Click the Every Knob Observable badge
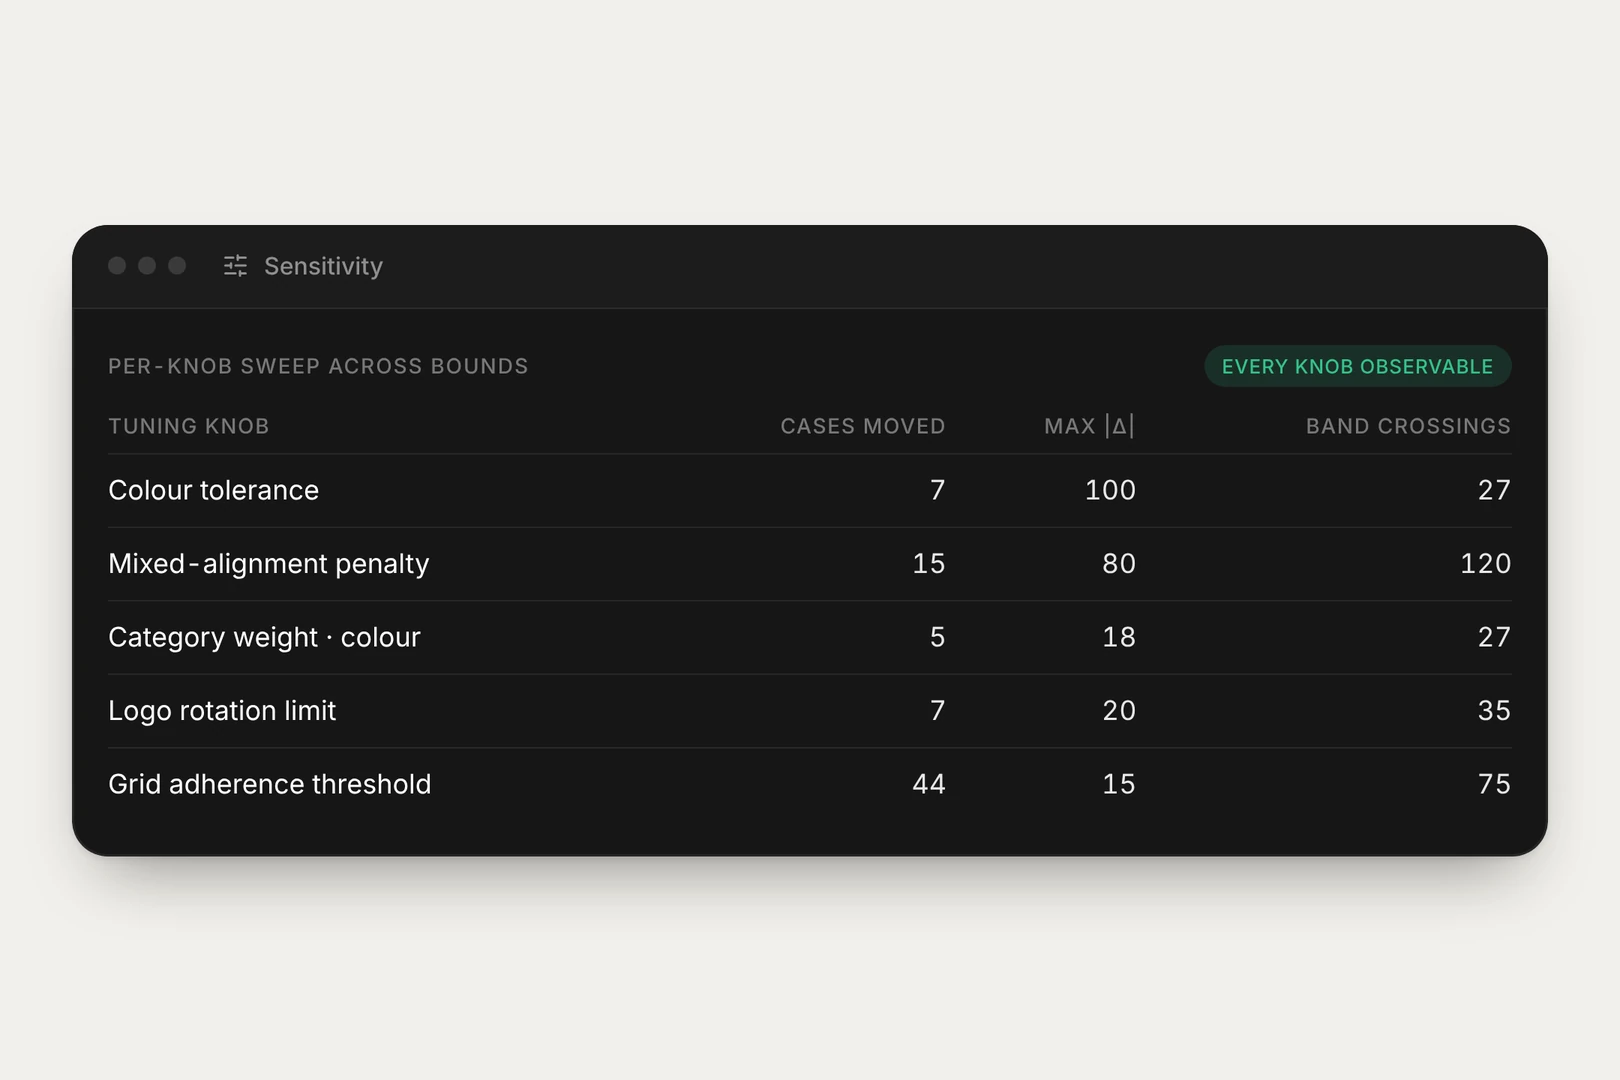 coord(1357,367)
